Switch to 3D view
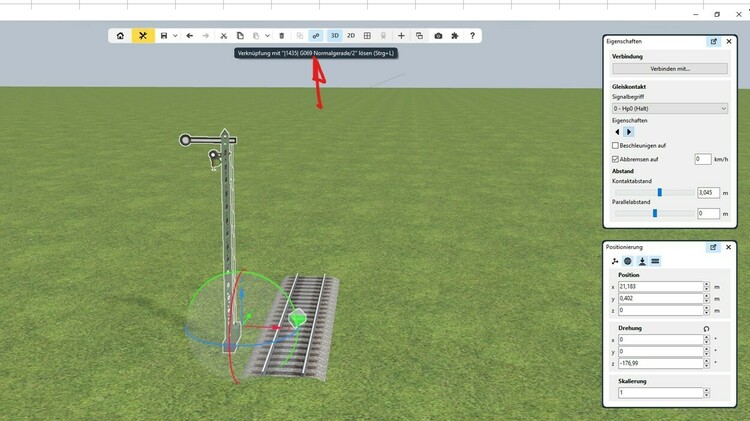The width and height of the screenshot is (750, 421). tap(335, 36)
